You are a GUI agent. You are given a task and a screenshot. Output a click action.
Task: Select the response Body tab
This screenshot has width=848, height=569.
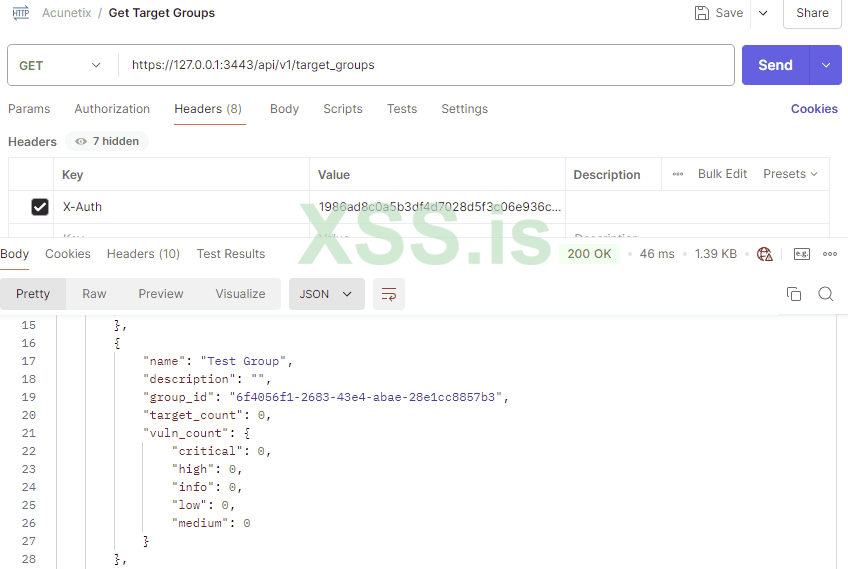[x=15, y=254]
